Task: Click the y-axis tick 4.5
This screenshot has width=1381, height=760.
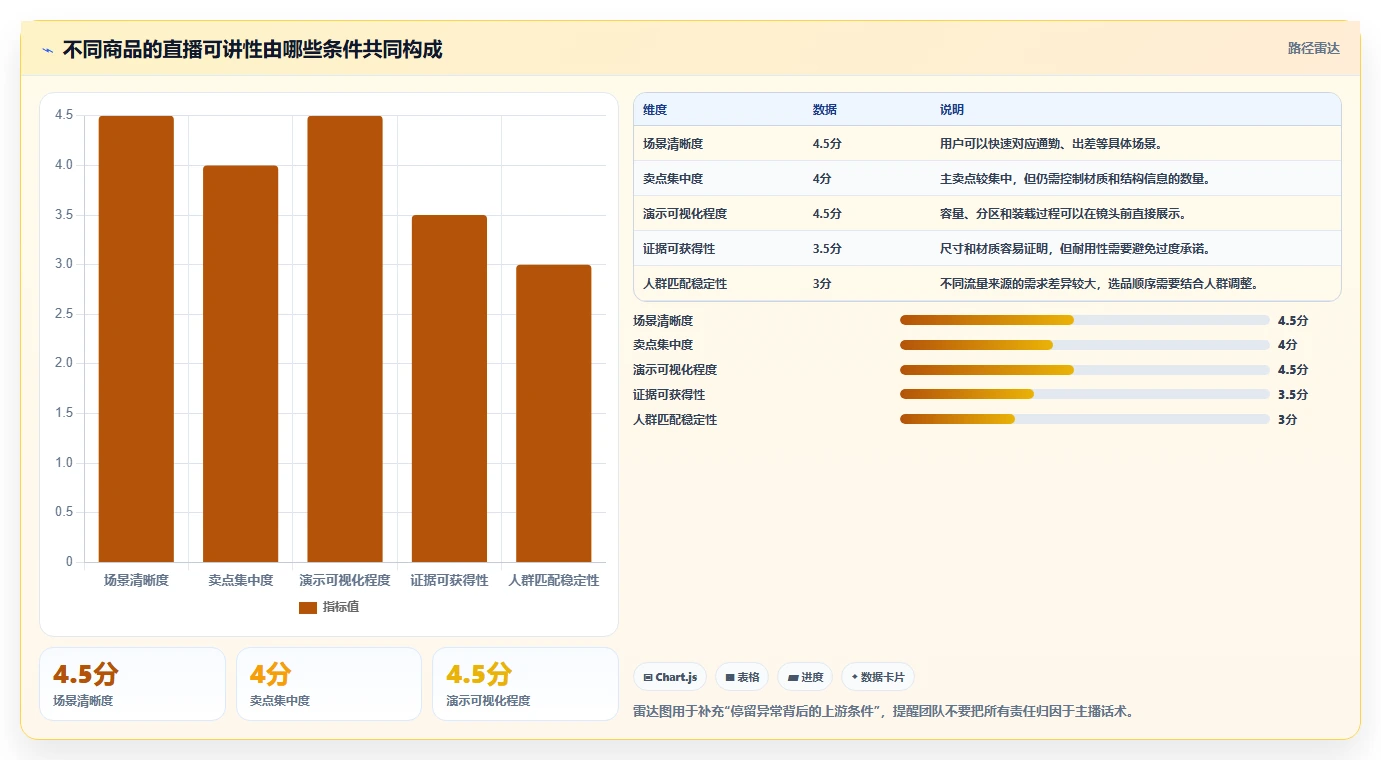Action: tap(64, 115)
